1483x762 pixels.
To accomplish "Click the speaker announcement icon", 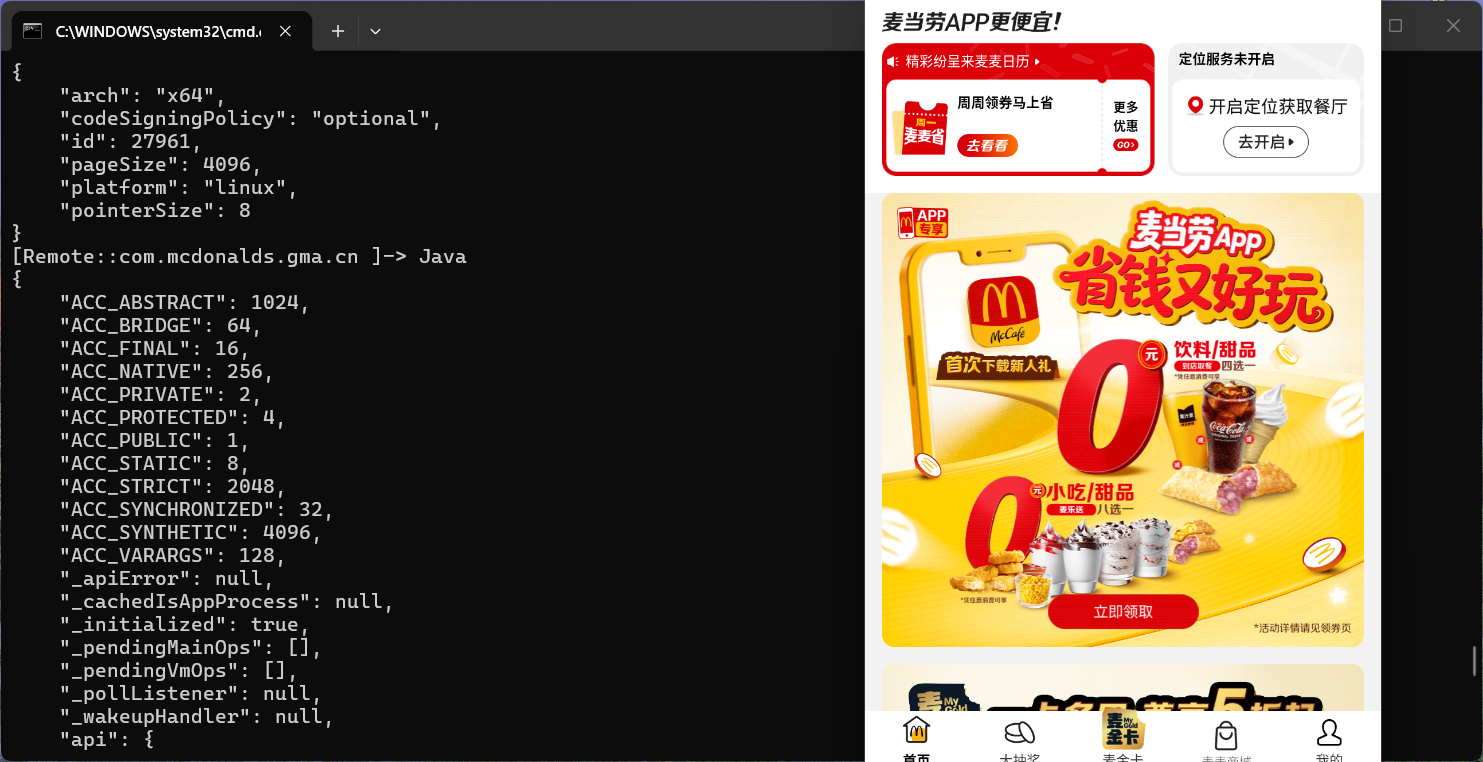I will click(x=893, y=62).
